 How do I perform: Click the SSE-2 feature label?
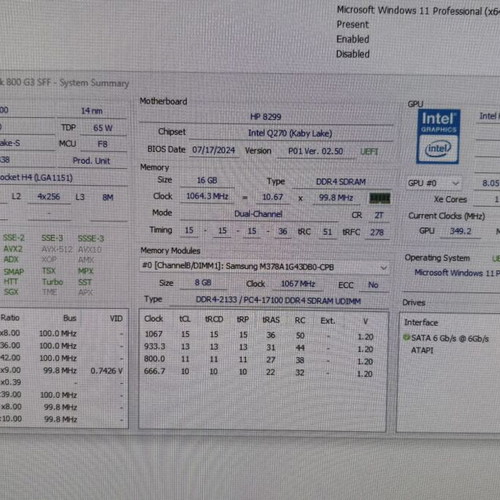coord(14,238)
